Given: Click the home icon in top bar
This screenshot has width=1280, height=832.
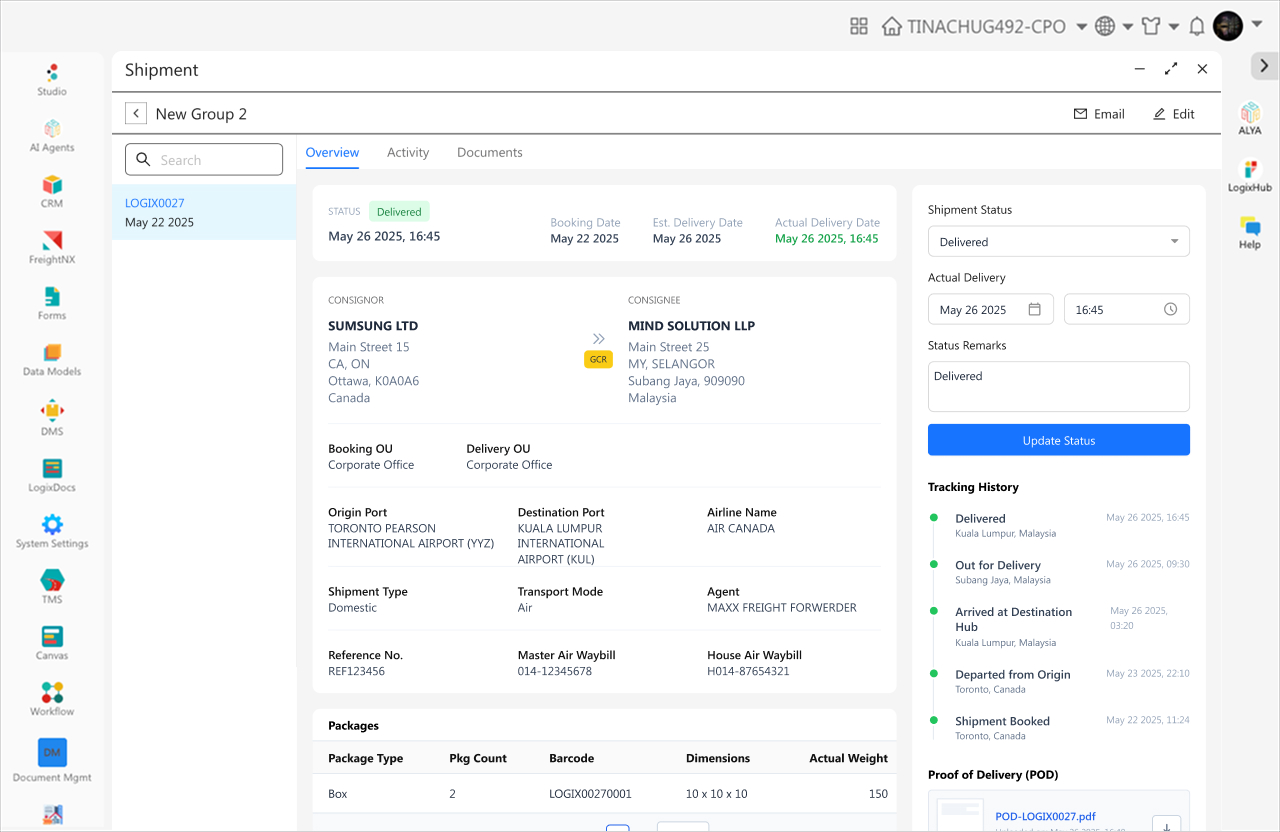Looking at the screenshot, I should (892, 26).
